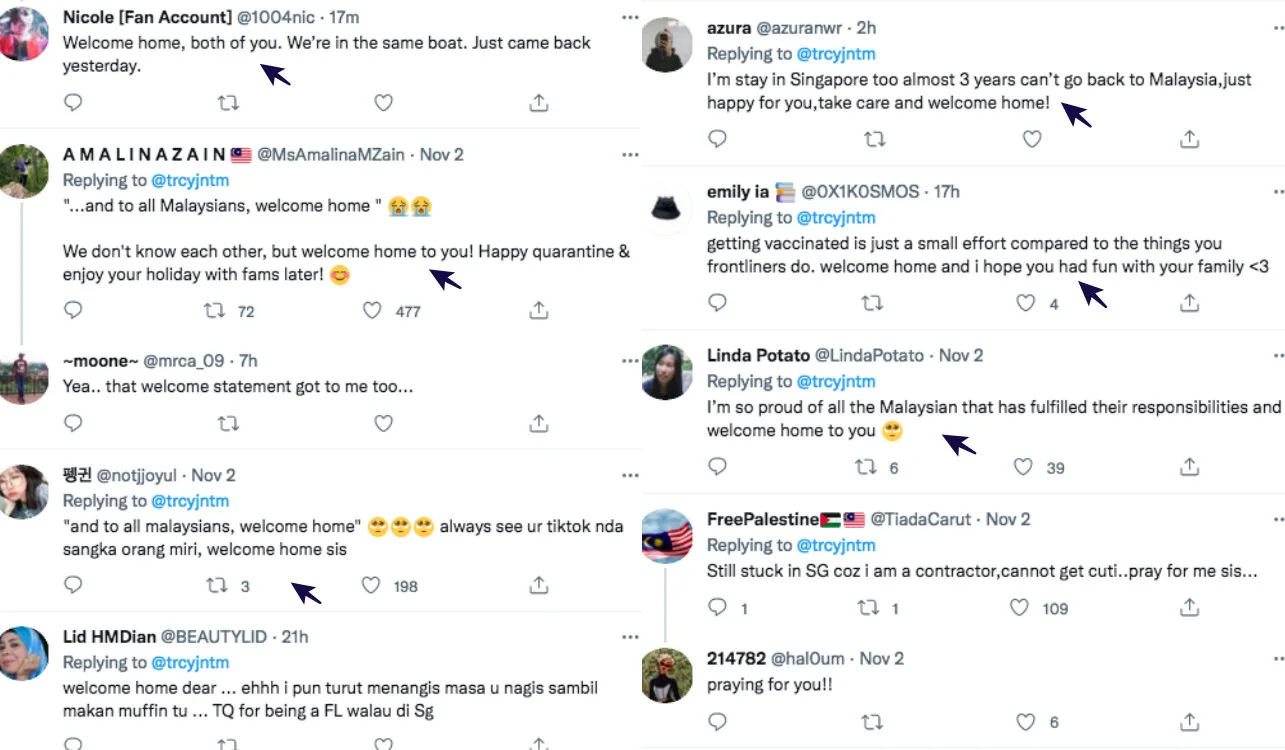This screenshot has height=750, width=1285.
Task: Open Linda Potato's profile picture
Action: pyautogui.click(x=667, y=372)
